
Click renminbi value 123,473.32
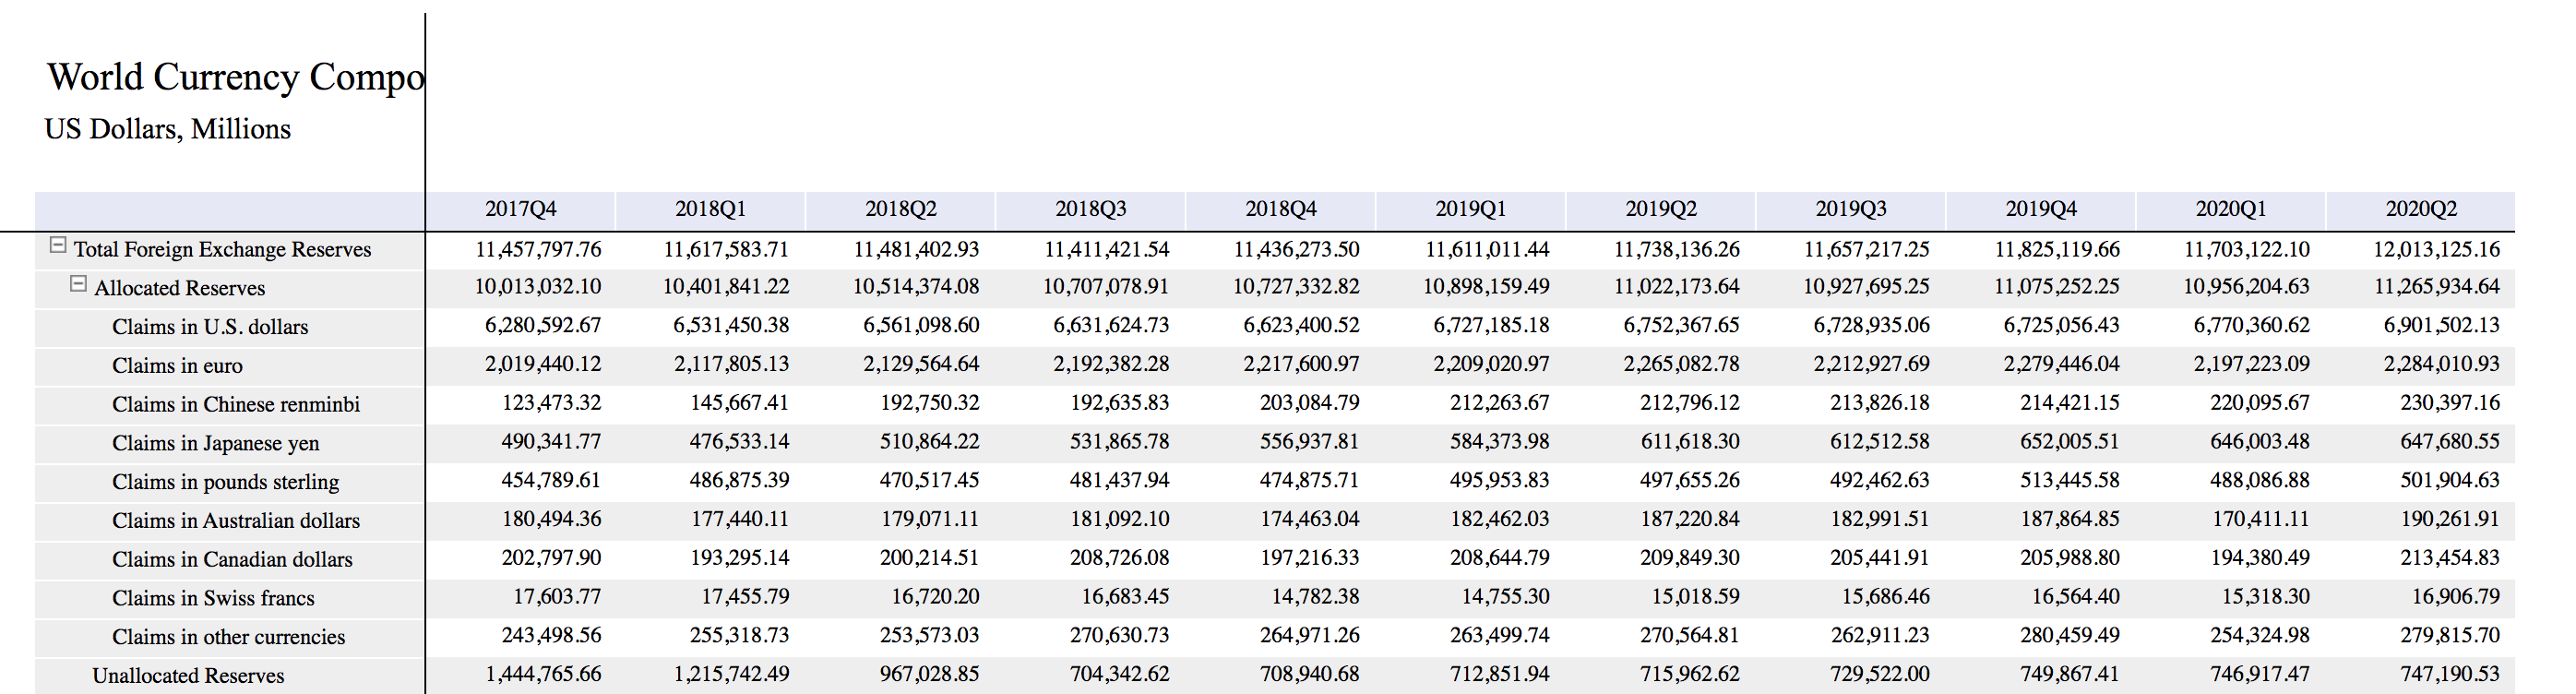click(551, 403)
